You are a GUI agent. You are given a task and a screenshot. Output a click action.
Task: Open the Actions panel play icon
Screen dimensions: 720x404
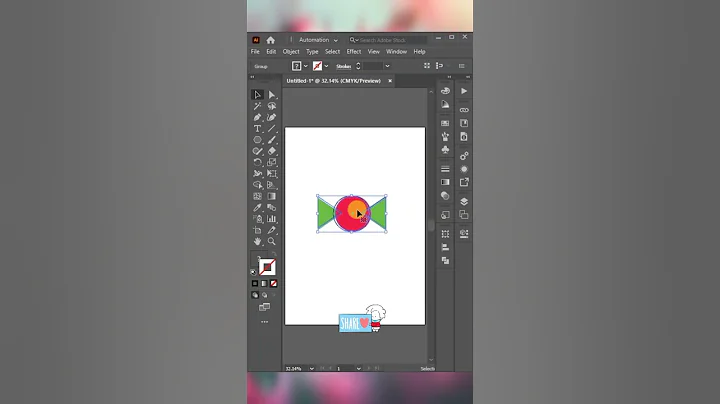(464, 91)
